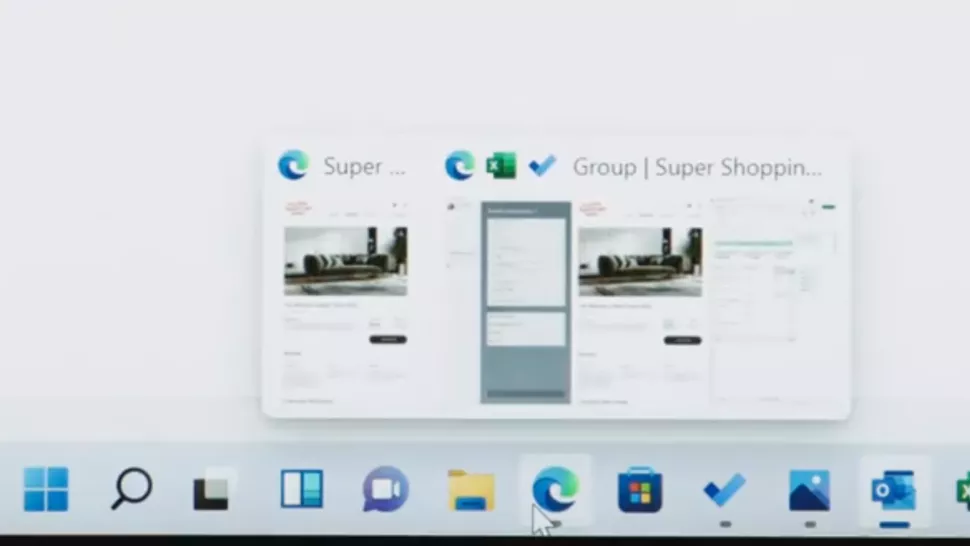
Task: Click Excel icon in Group preview header
Action: pos(501,166)
